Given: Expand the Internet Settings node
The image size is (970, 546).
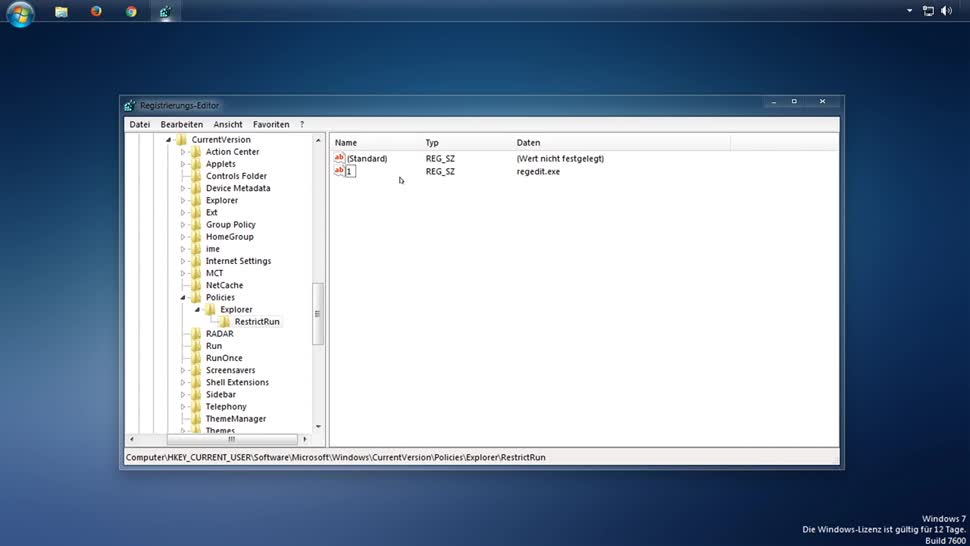Looking at the screenshot, I should [182, 261].
